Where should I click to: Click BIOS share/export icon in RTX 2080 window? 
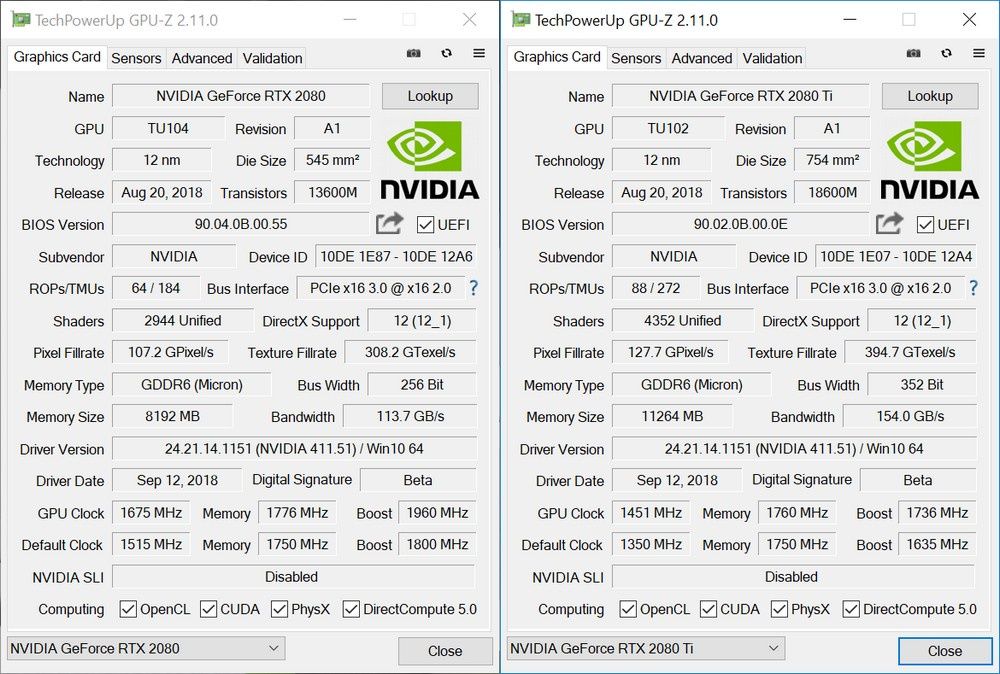tap(390, 223)
